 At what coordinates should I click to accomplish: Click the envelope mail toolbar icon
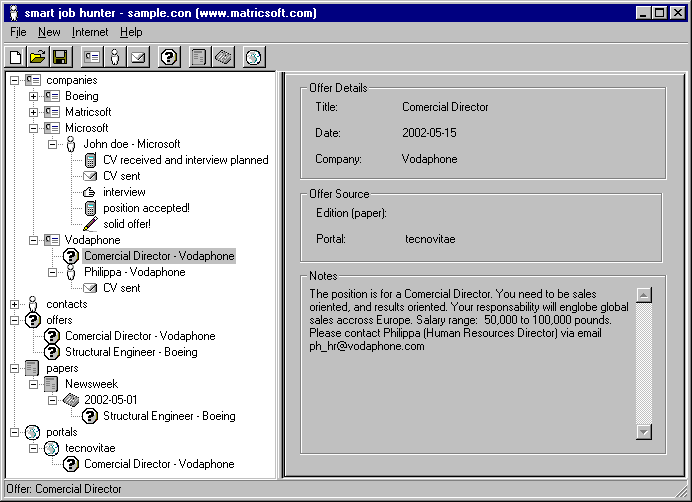pyautogui.click(x=138, y=57)
